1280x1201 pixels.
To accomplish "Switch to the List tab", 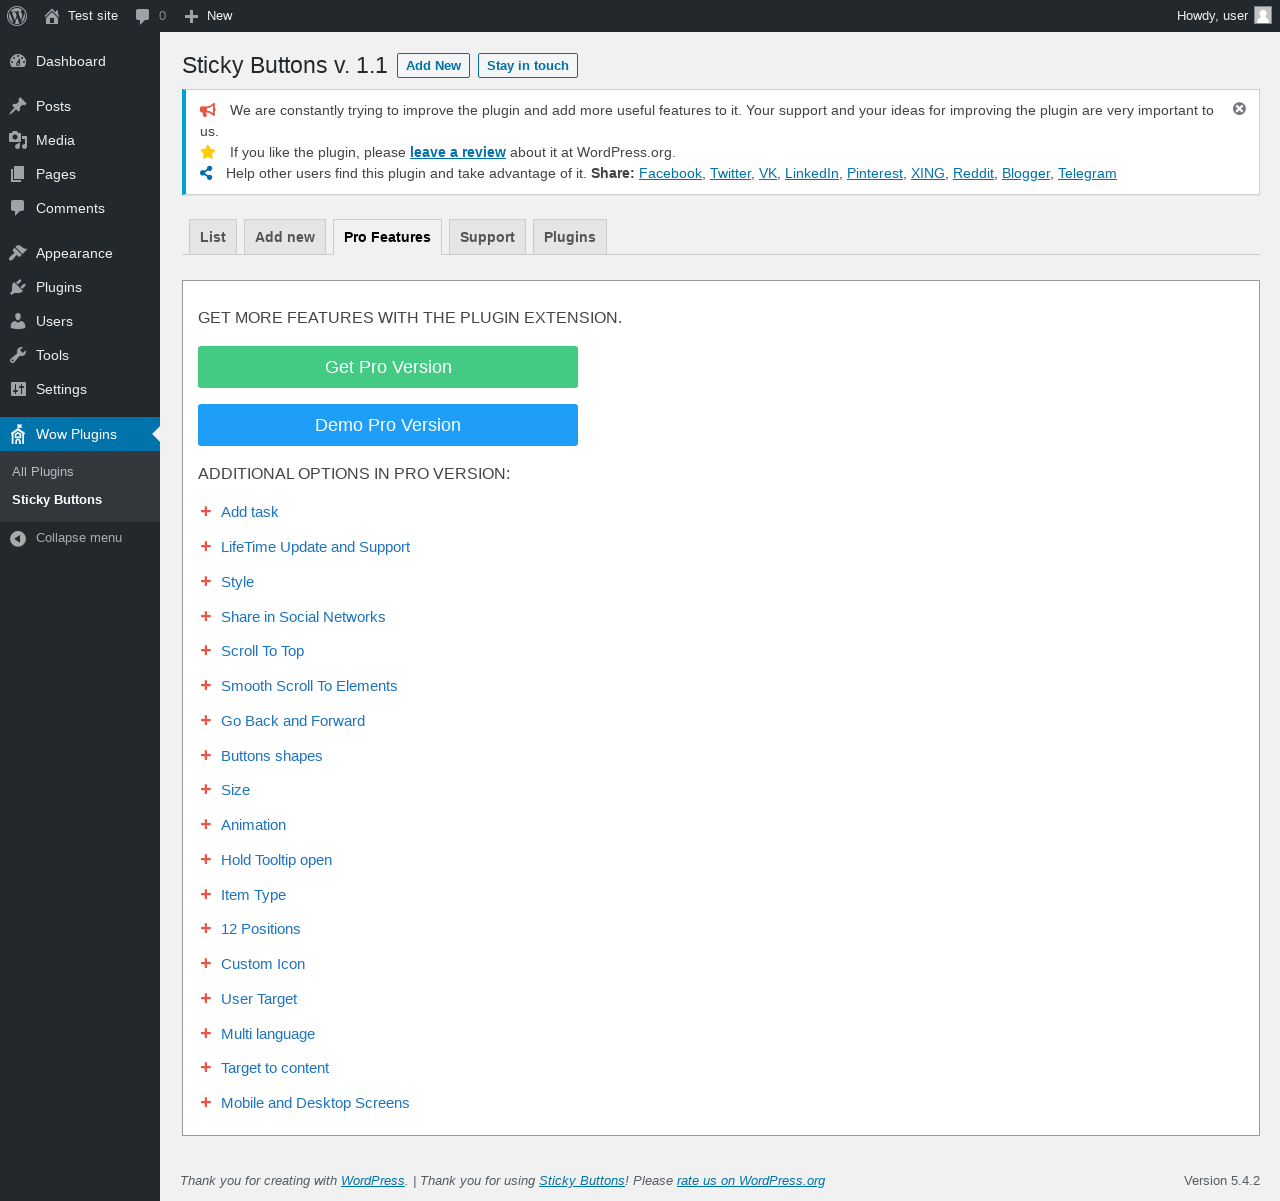I will click(x=213, y=237).
